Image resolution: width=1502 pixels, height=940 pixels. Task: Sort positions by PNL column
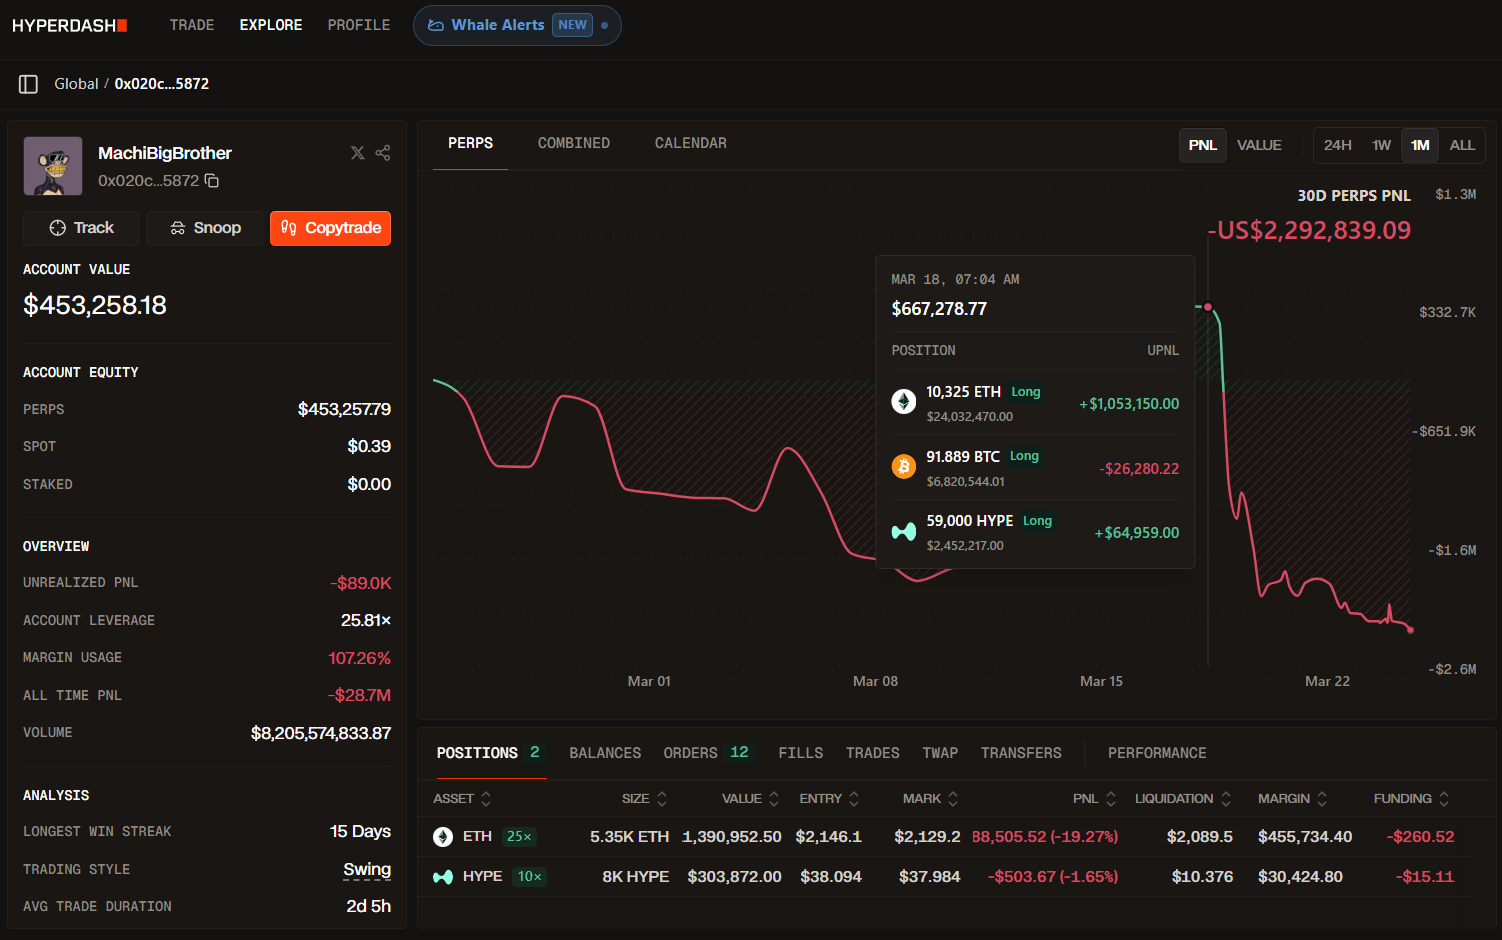[1095, 799]
